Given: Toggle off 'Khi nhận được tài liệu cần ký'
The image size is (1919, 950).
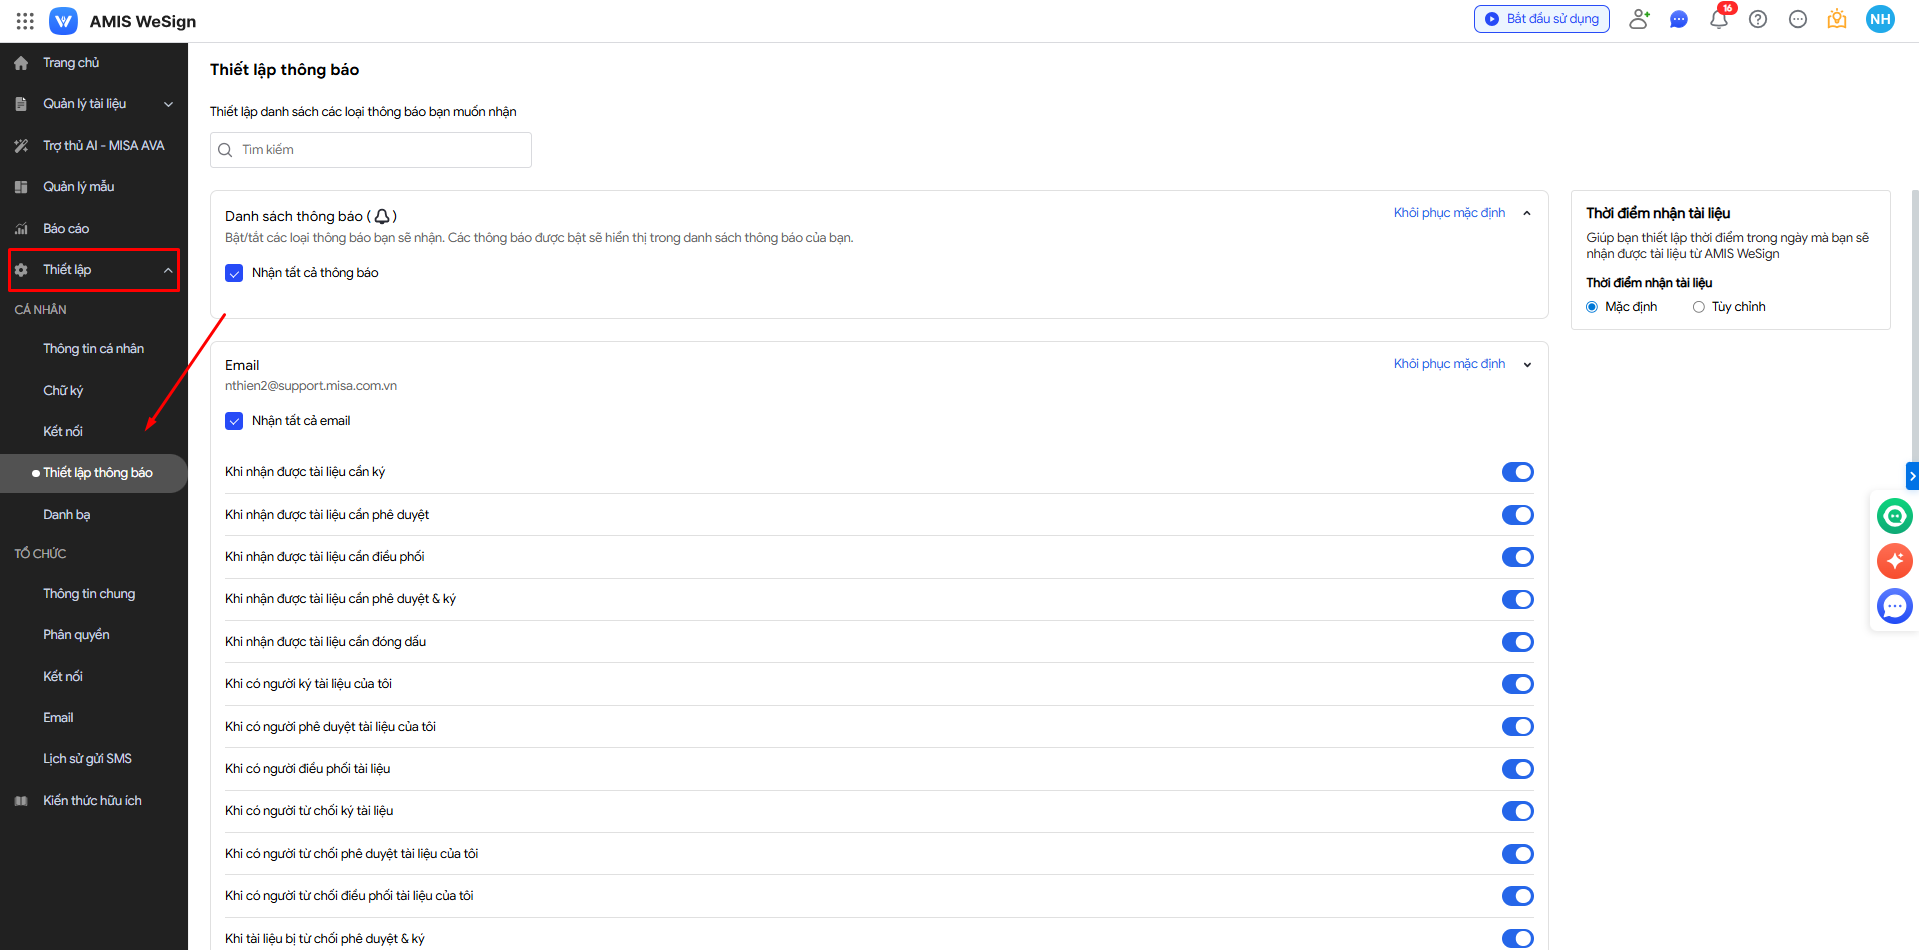Looking at the screenshot, I should pos(1517,472).
